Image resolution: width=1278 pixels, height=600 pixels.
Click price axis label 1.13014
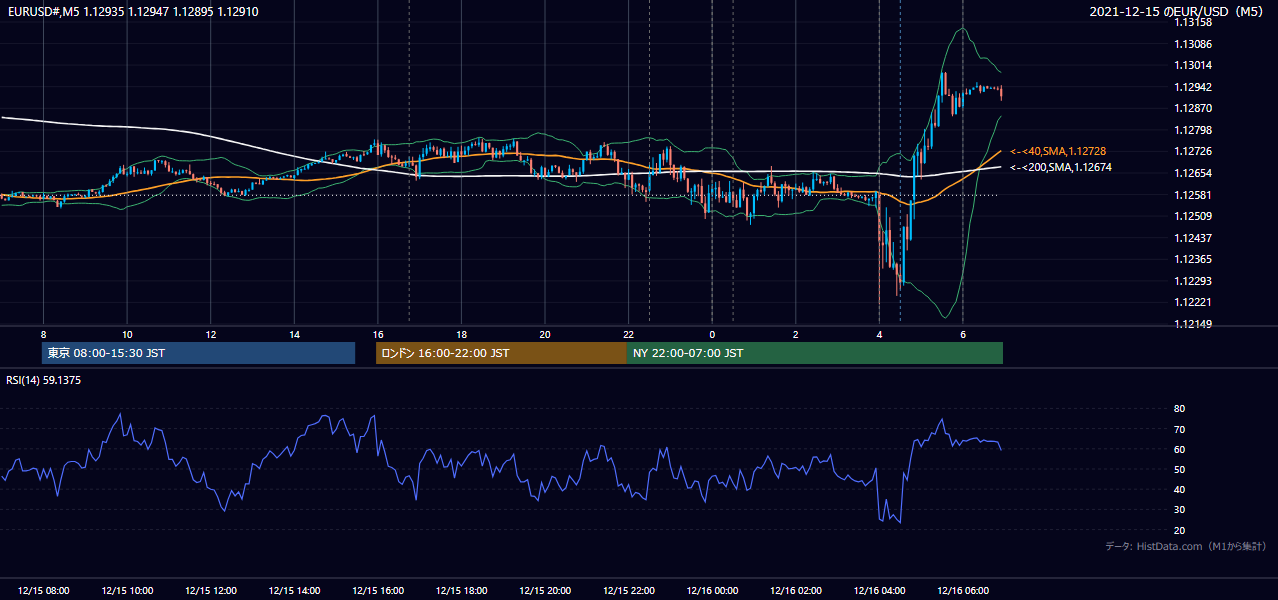click(1193, 65)
